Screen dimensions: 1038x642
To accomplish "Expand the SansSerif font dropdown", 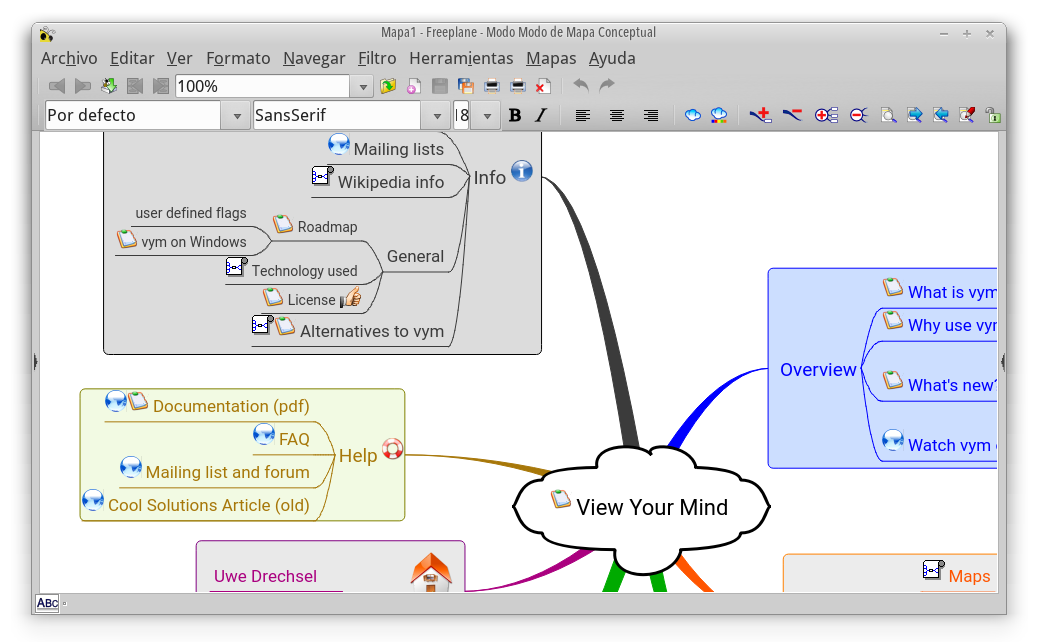I will pos(437,116).
